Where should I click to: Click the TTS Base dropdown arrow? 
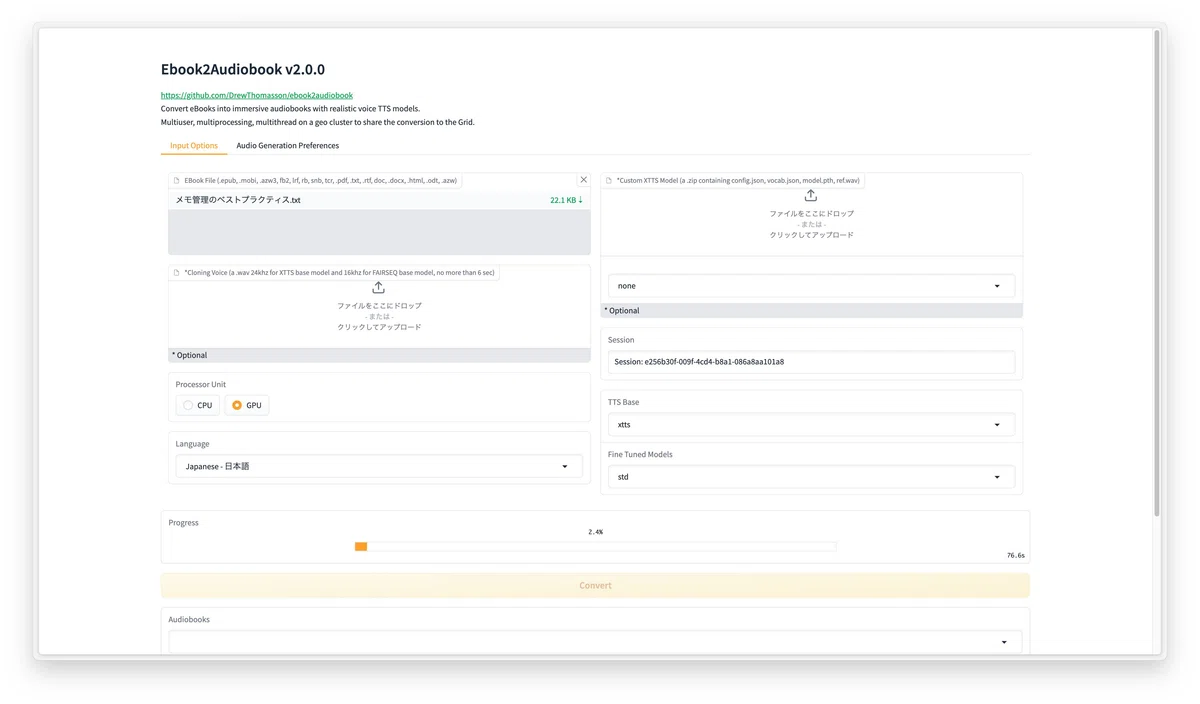pos(997,425)
